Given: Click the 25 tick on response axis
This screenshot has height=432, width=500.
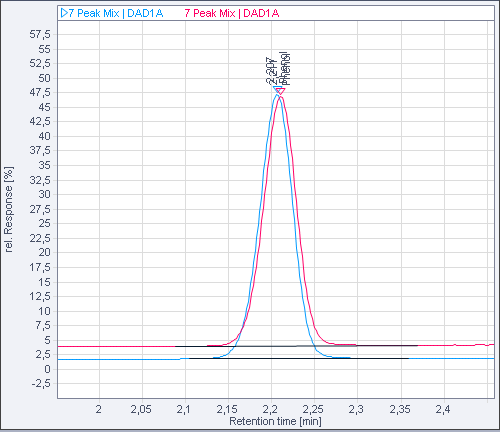Looking at the screenshot, I should tap(45, 223).
